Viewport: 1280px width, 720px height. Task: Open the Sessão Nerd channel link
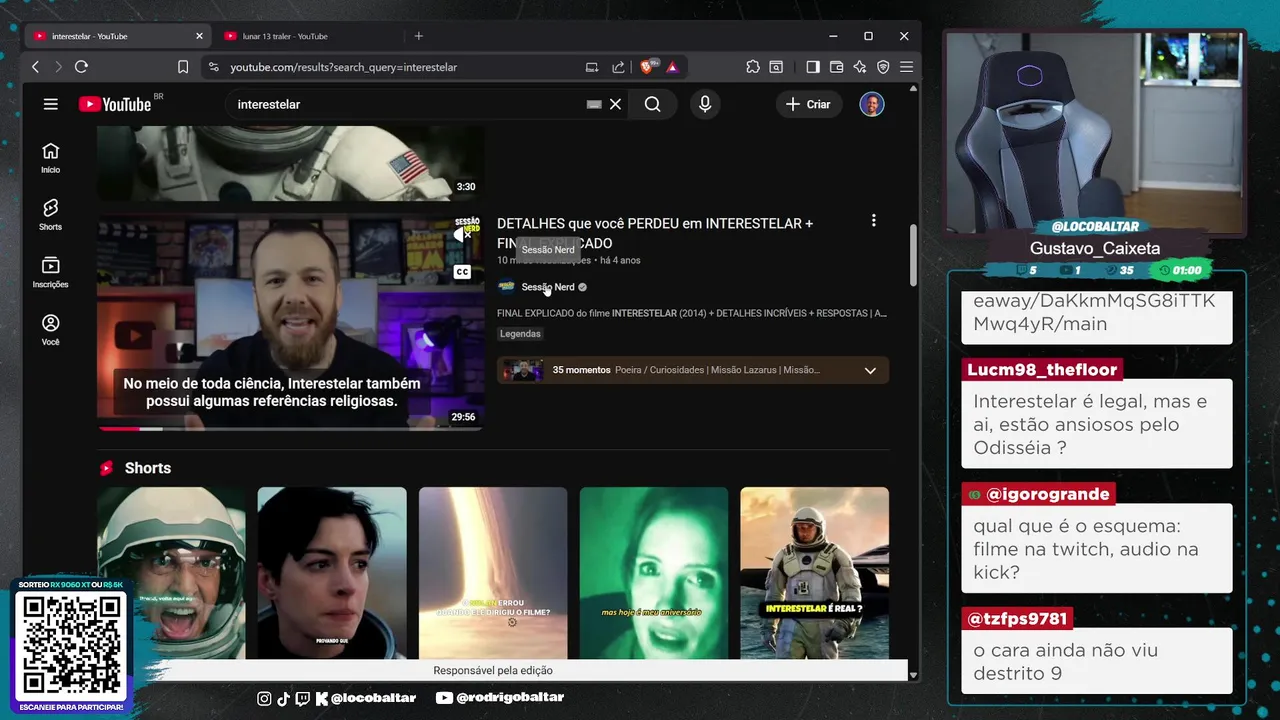point(548,287)
